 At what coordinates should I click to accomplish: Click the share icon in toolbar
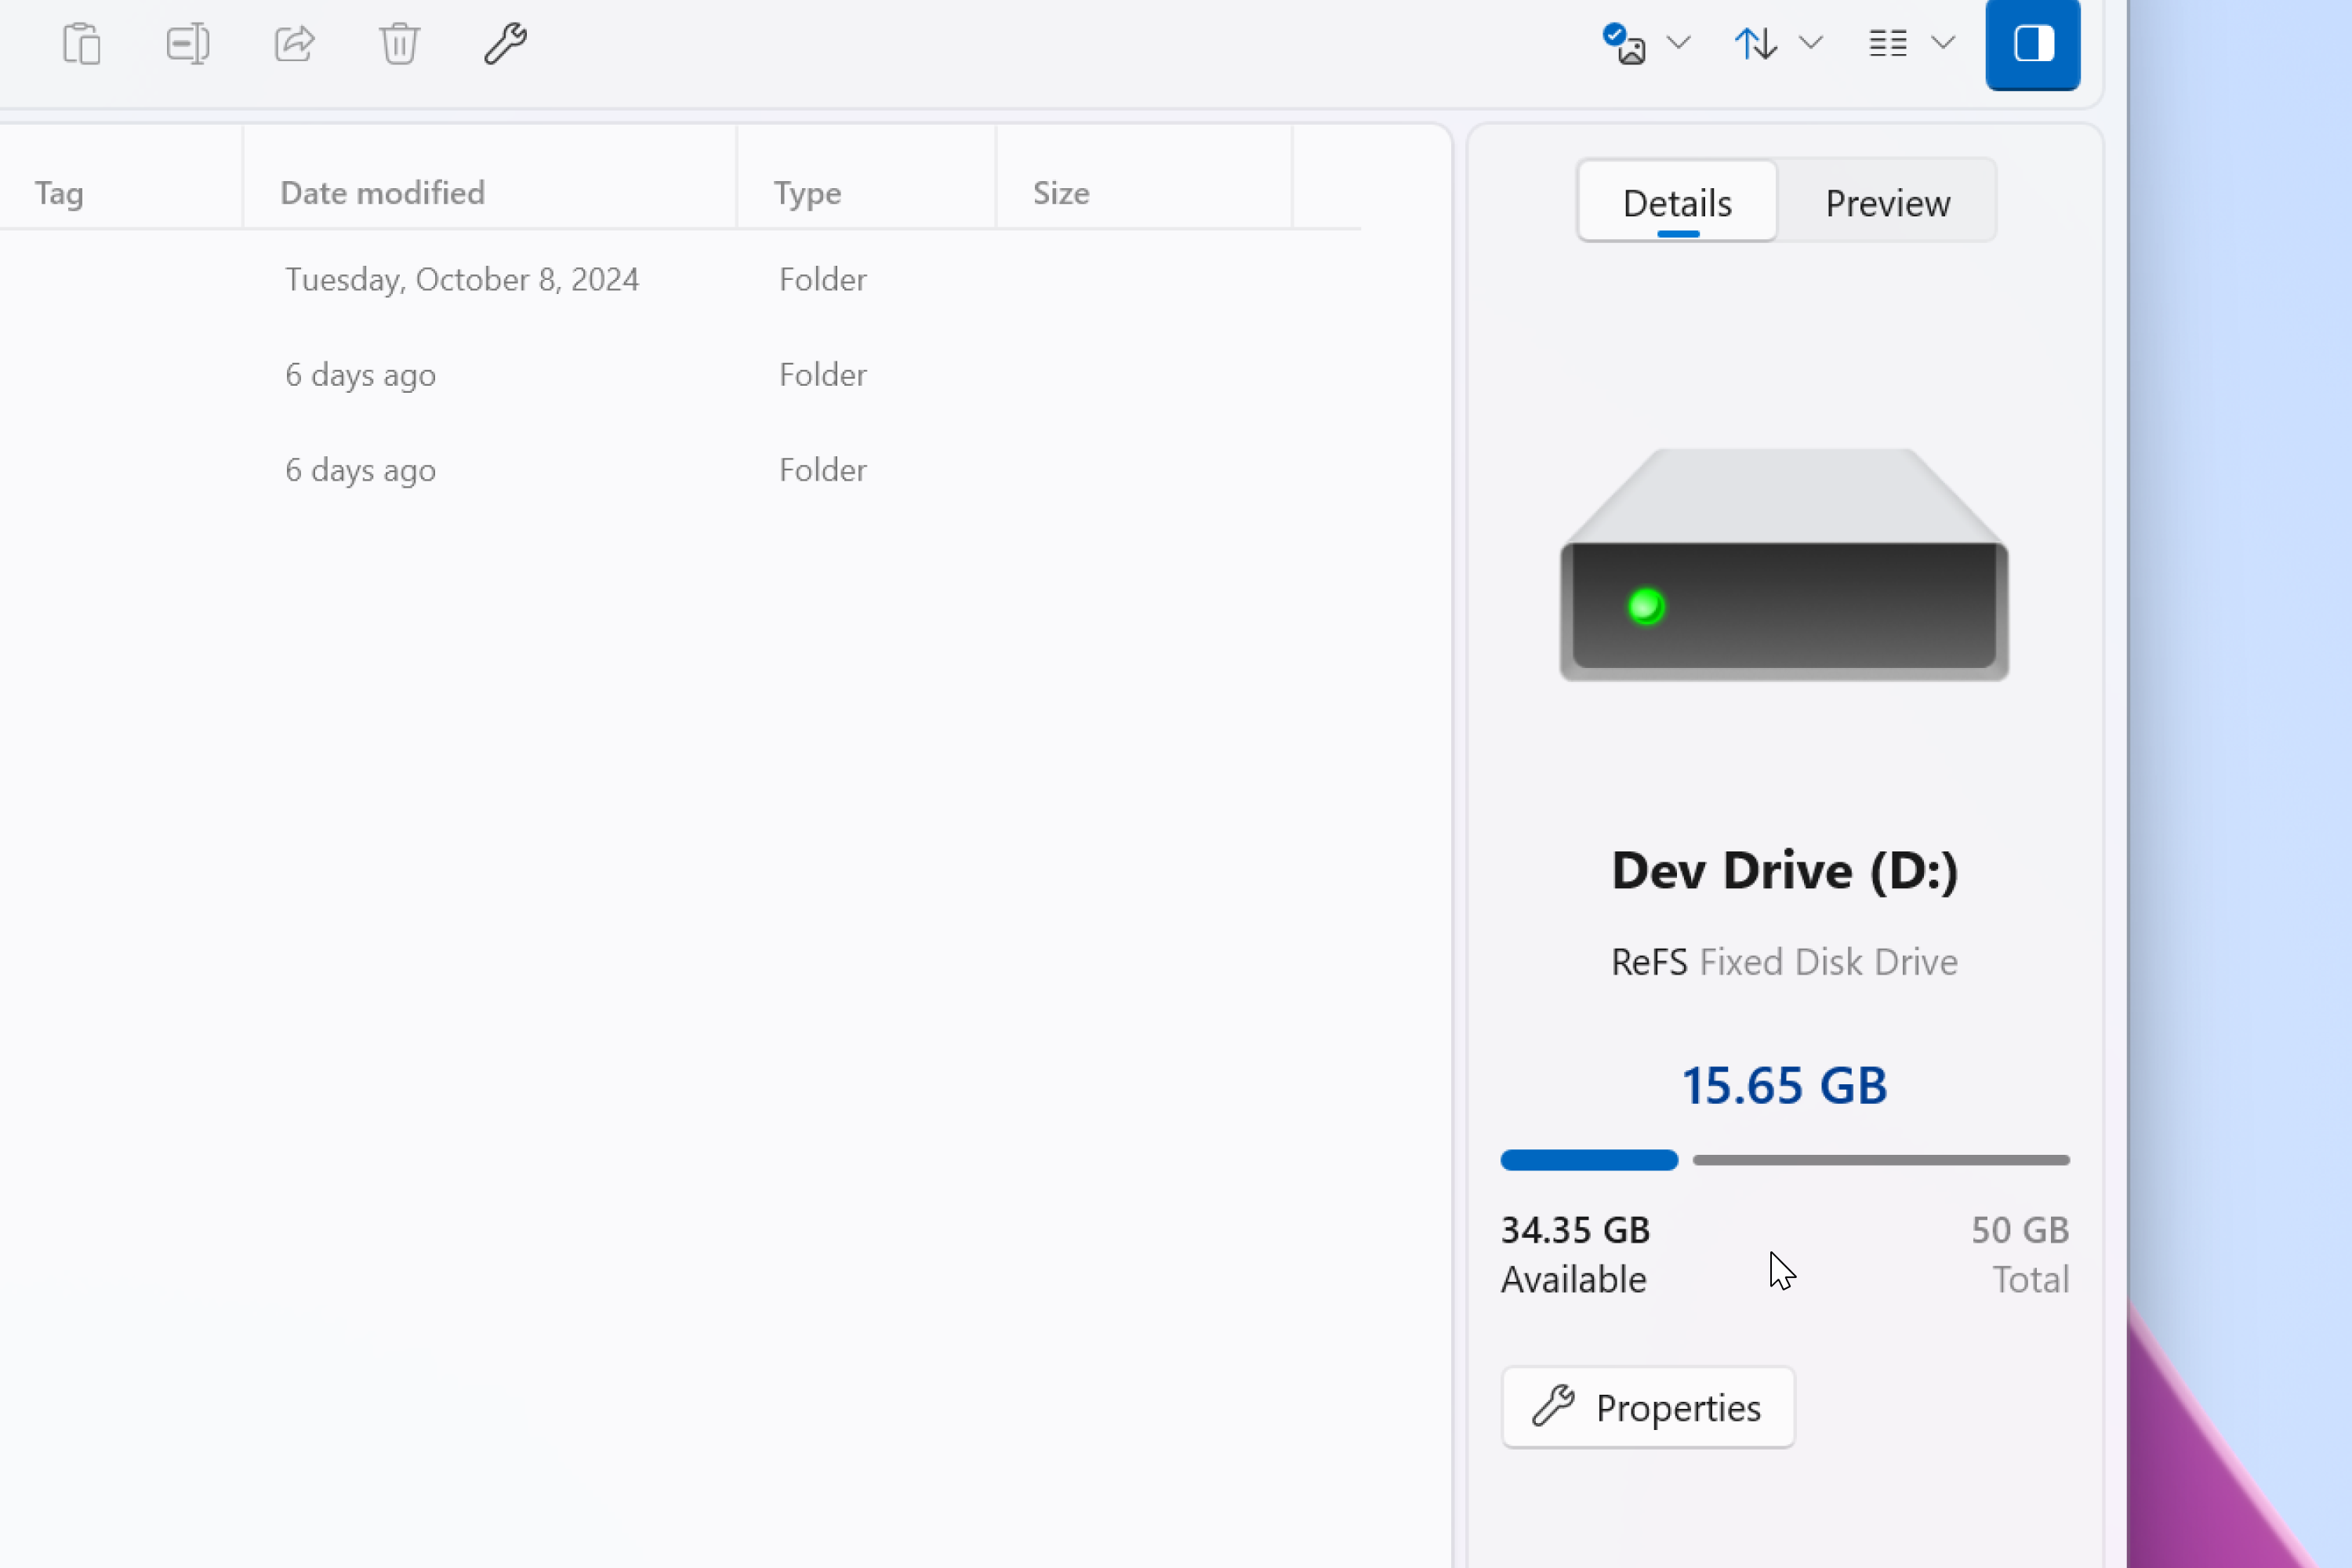click(294, 42)
